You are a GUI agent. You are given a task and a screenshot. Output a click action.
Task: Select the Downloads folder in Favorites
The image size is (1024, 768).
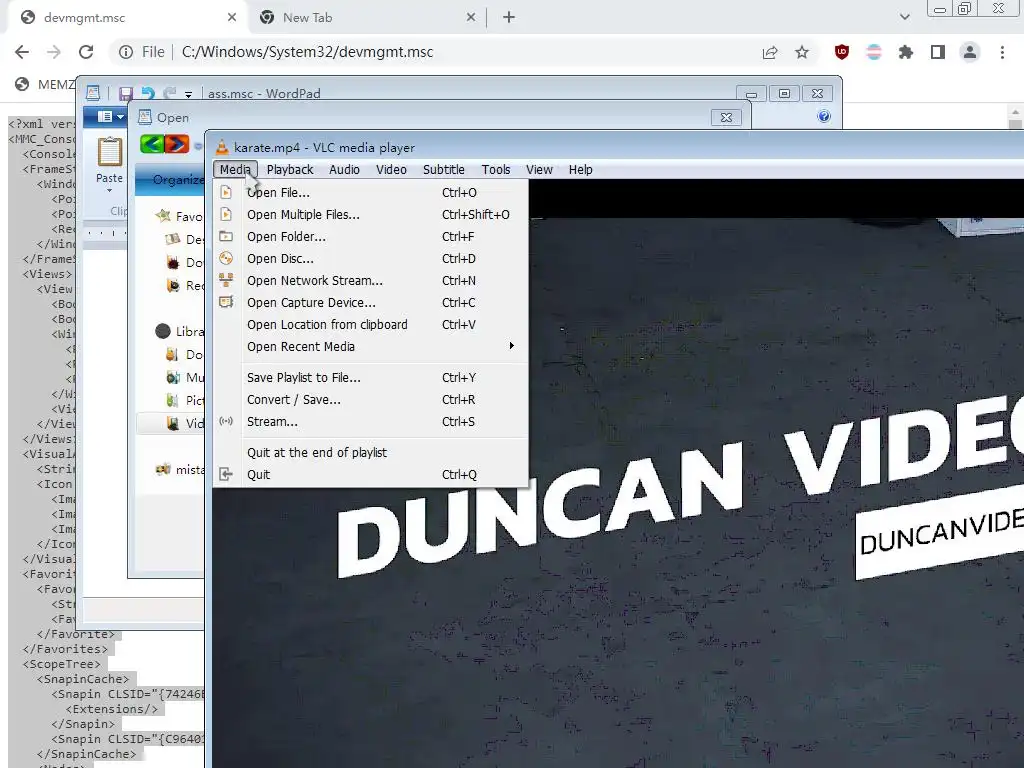coord(185,263)
